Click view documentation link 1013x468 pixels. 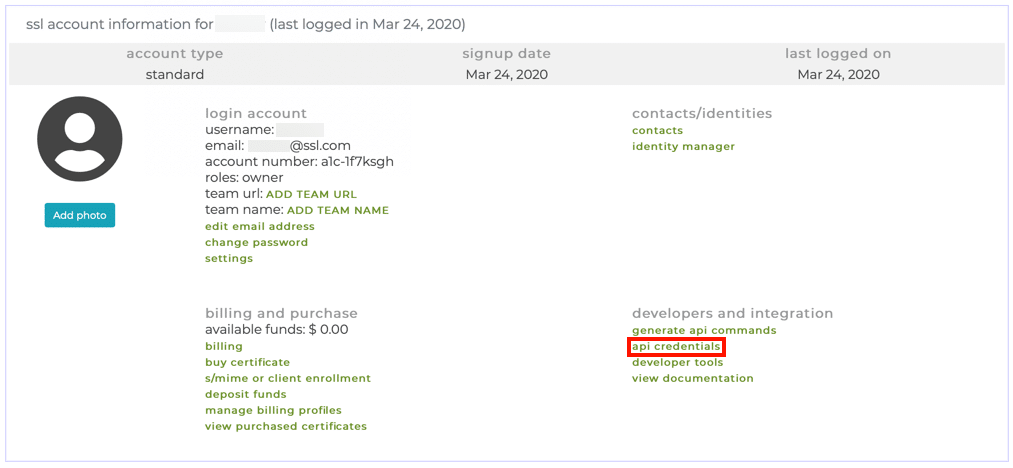pos(692,378)
